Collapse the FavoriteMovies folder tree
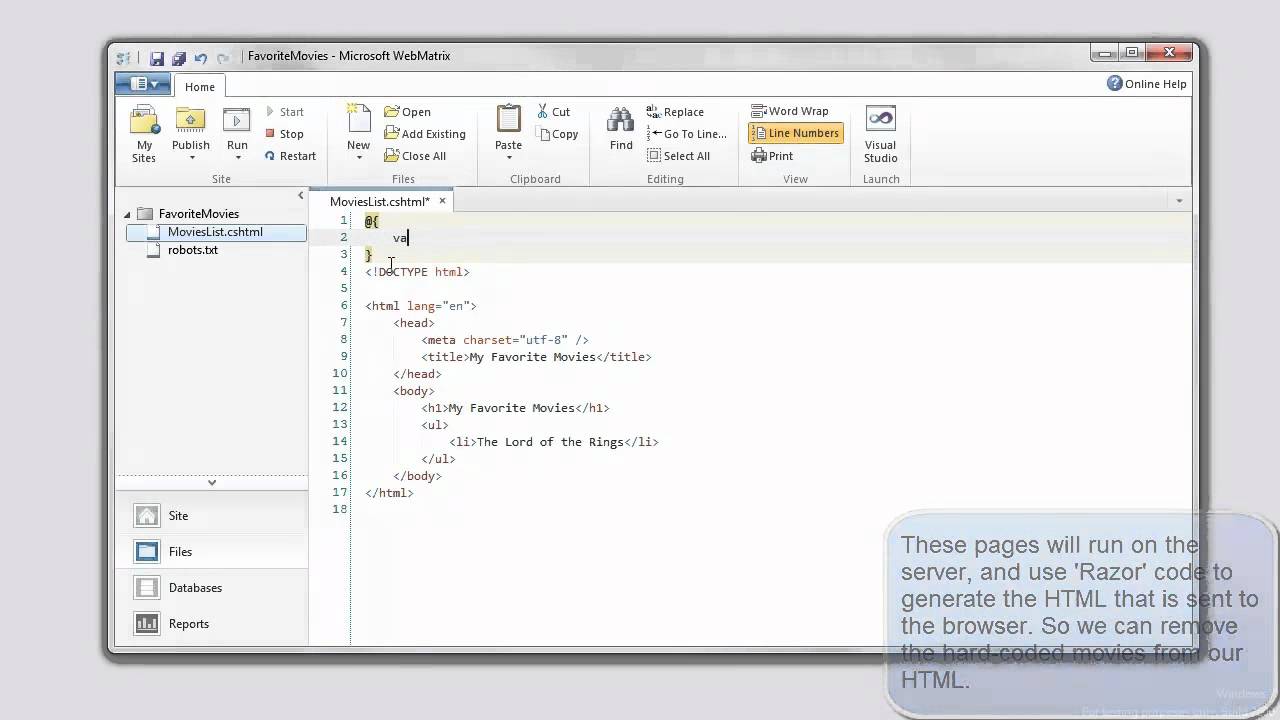Image resolution: width=1280 pixels, height=720 pixels. click(x=128, y=214)
